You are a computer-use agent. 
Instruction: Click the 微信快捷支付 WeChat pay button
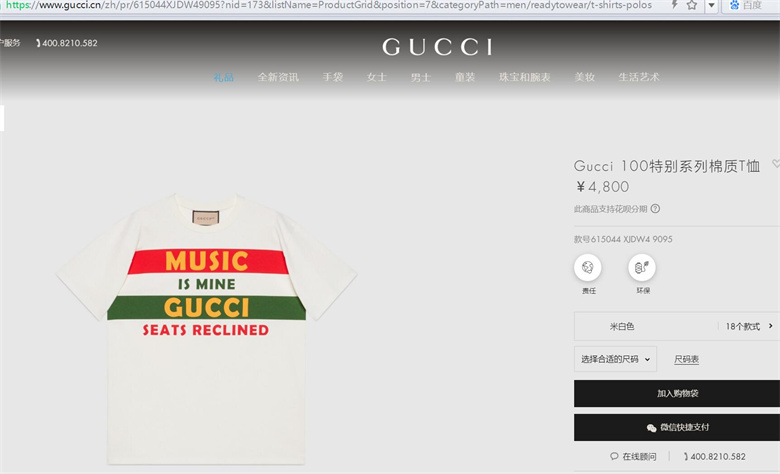click(x=677, y=427)
